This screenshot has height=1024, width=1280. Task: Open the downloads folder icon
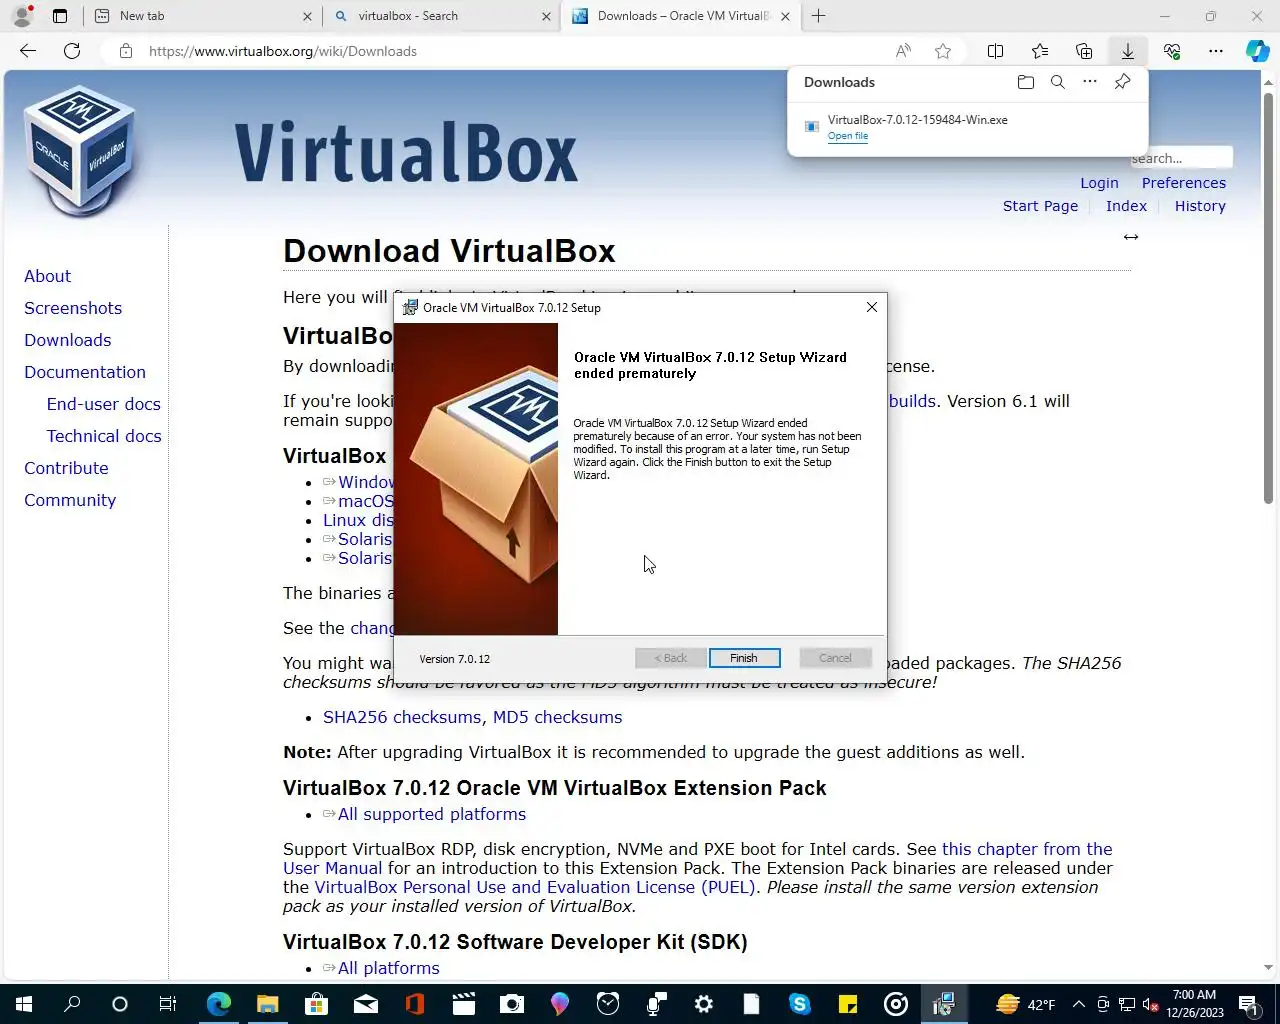coord(1025,82)
